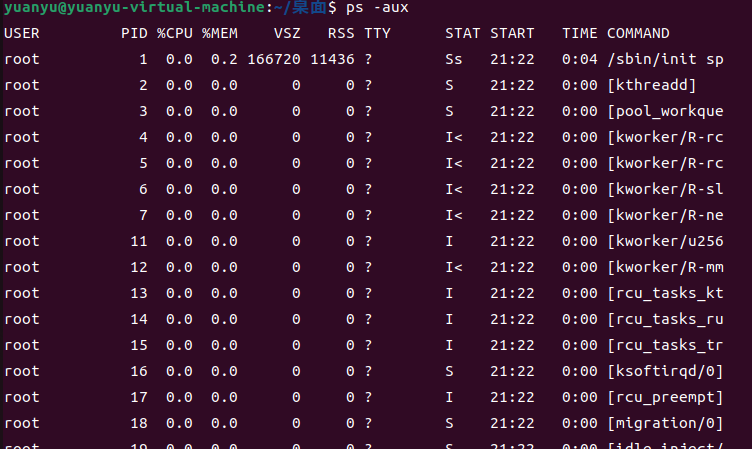Viewport: 752px width, 449px height.
Task: Click the STAT column header
Action: pos(462,34)
